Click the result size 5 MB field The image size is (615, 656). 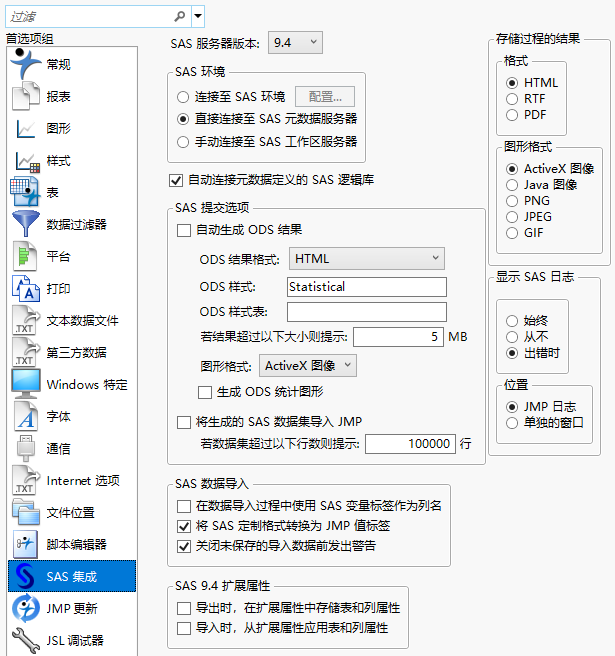pyautogui.click(x=398, y=337)
